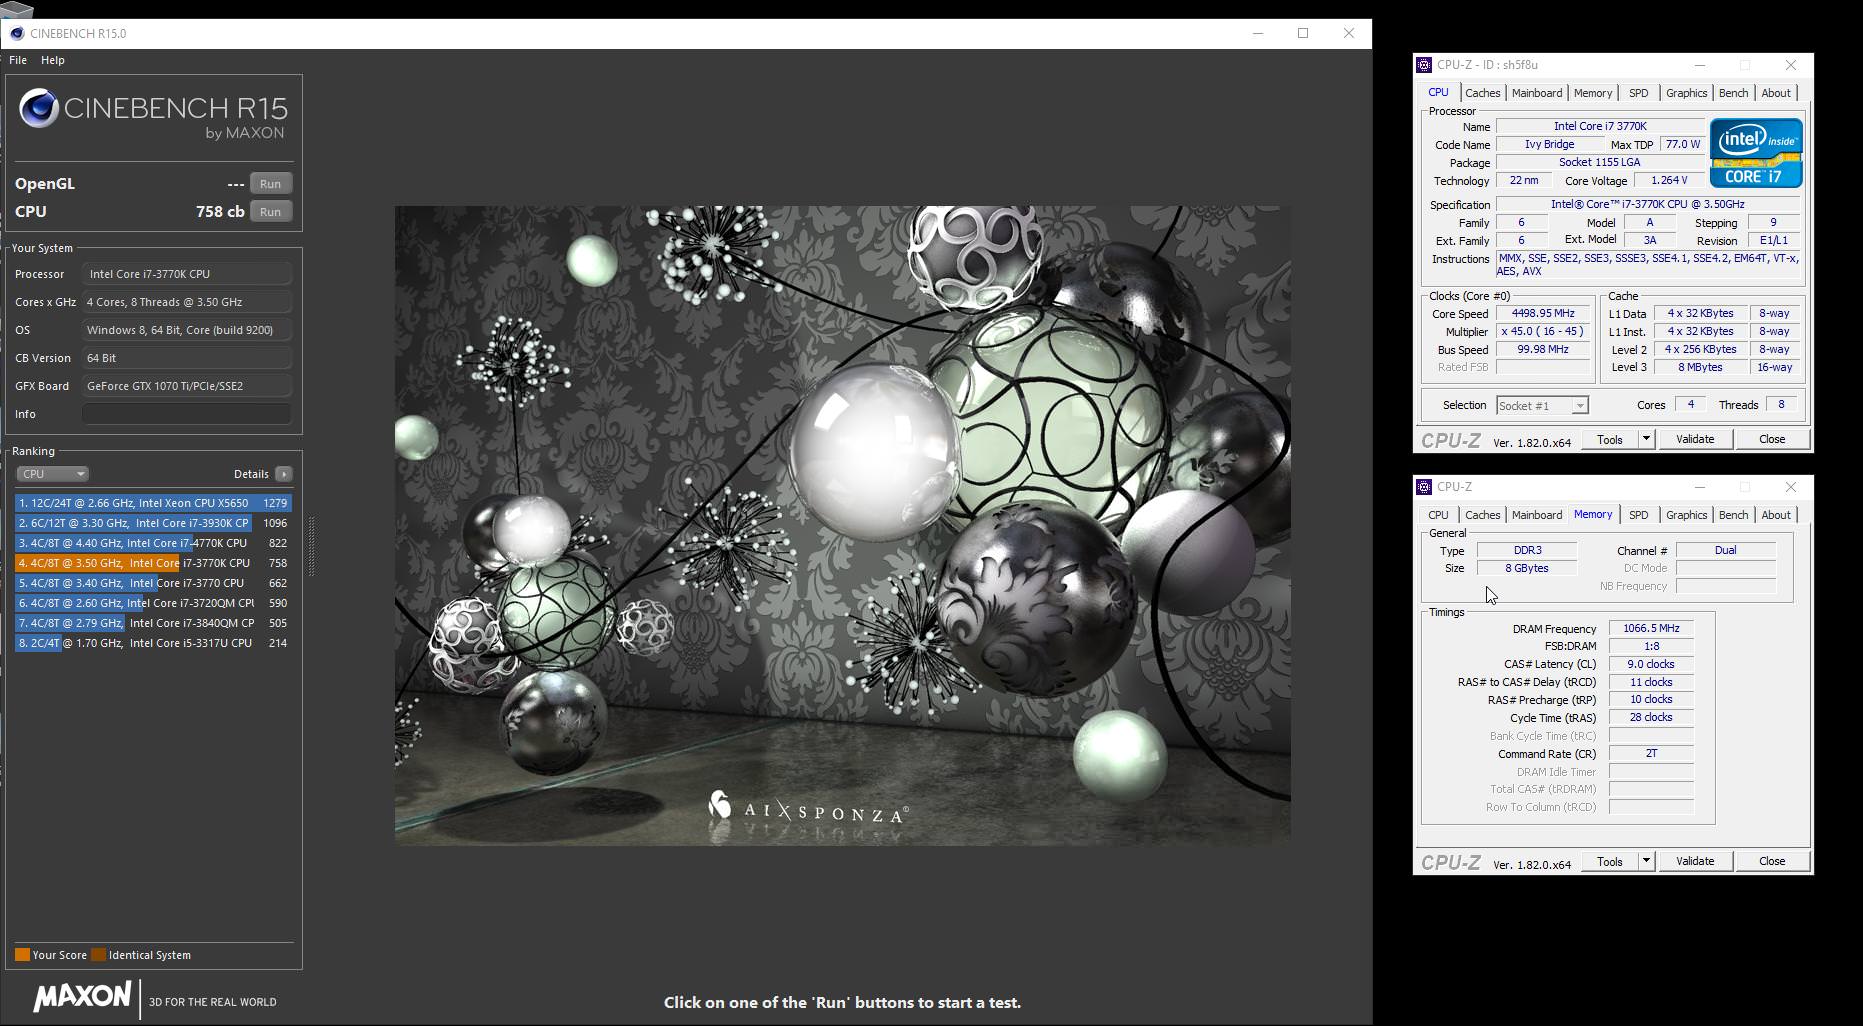
Task: Click DRAM Frequency value 1066.5 MHz
Action: click(x=1651, y=628)
